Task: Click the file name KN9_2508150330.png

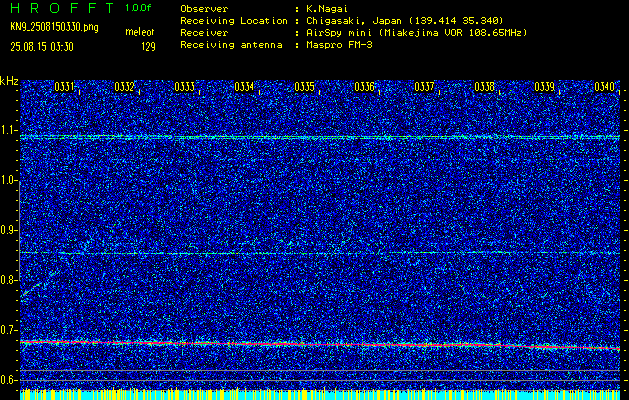Action: 54,28
